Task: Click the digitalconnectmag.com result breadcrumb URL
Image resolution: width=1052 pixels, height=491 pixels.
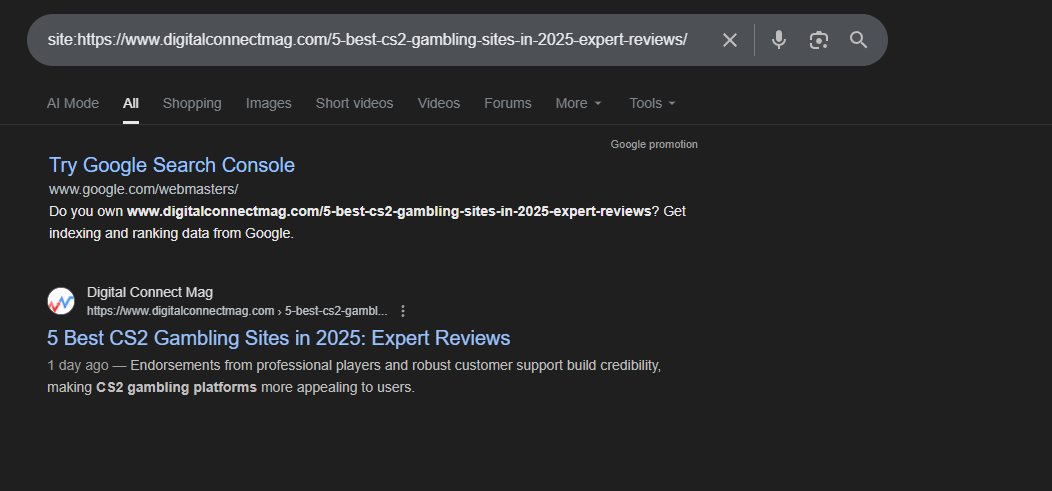Action: [237, 311]
